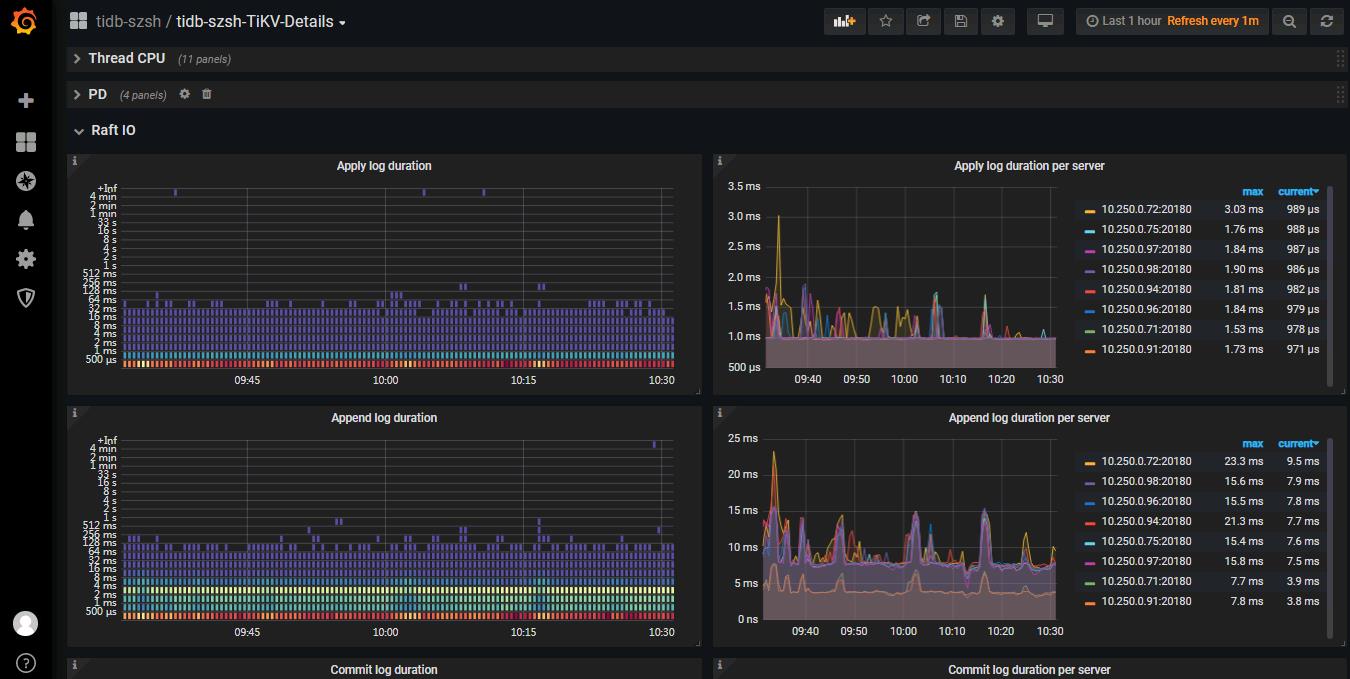
Task: Click the Add panel toolbar button
Action: click(845, 21)
